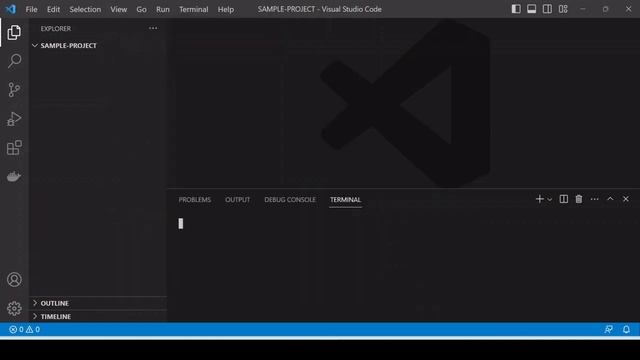Select the TERMINAL tab
640x360 pixels.
pyautogui.click(x=345, y=200)
